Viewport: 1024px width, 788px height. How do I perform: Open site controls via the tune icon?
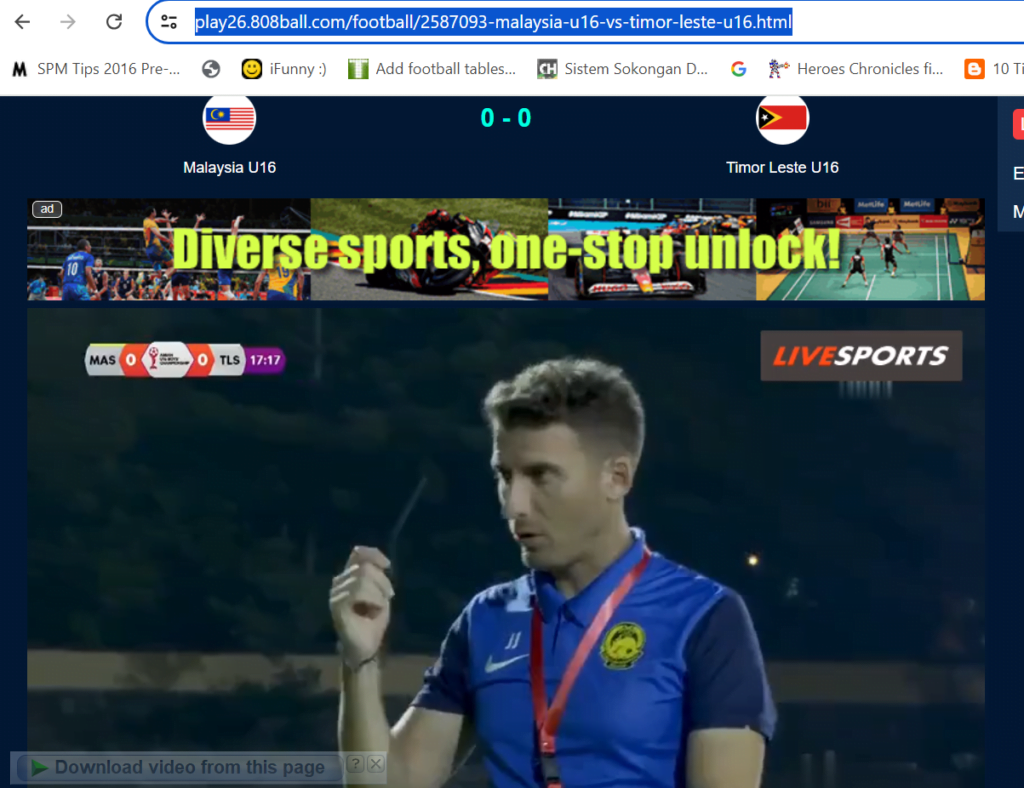[168, 22]
